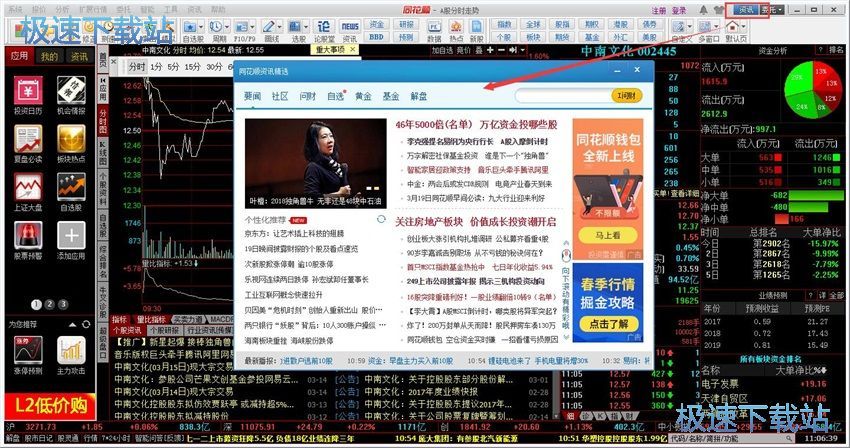
Task: Click the 画线 pencil toolbar icon
Action: (268, 26)
